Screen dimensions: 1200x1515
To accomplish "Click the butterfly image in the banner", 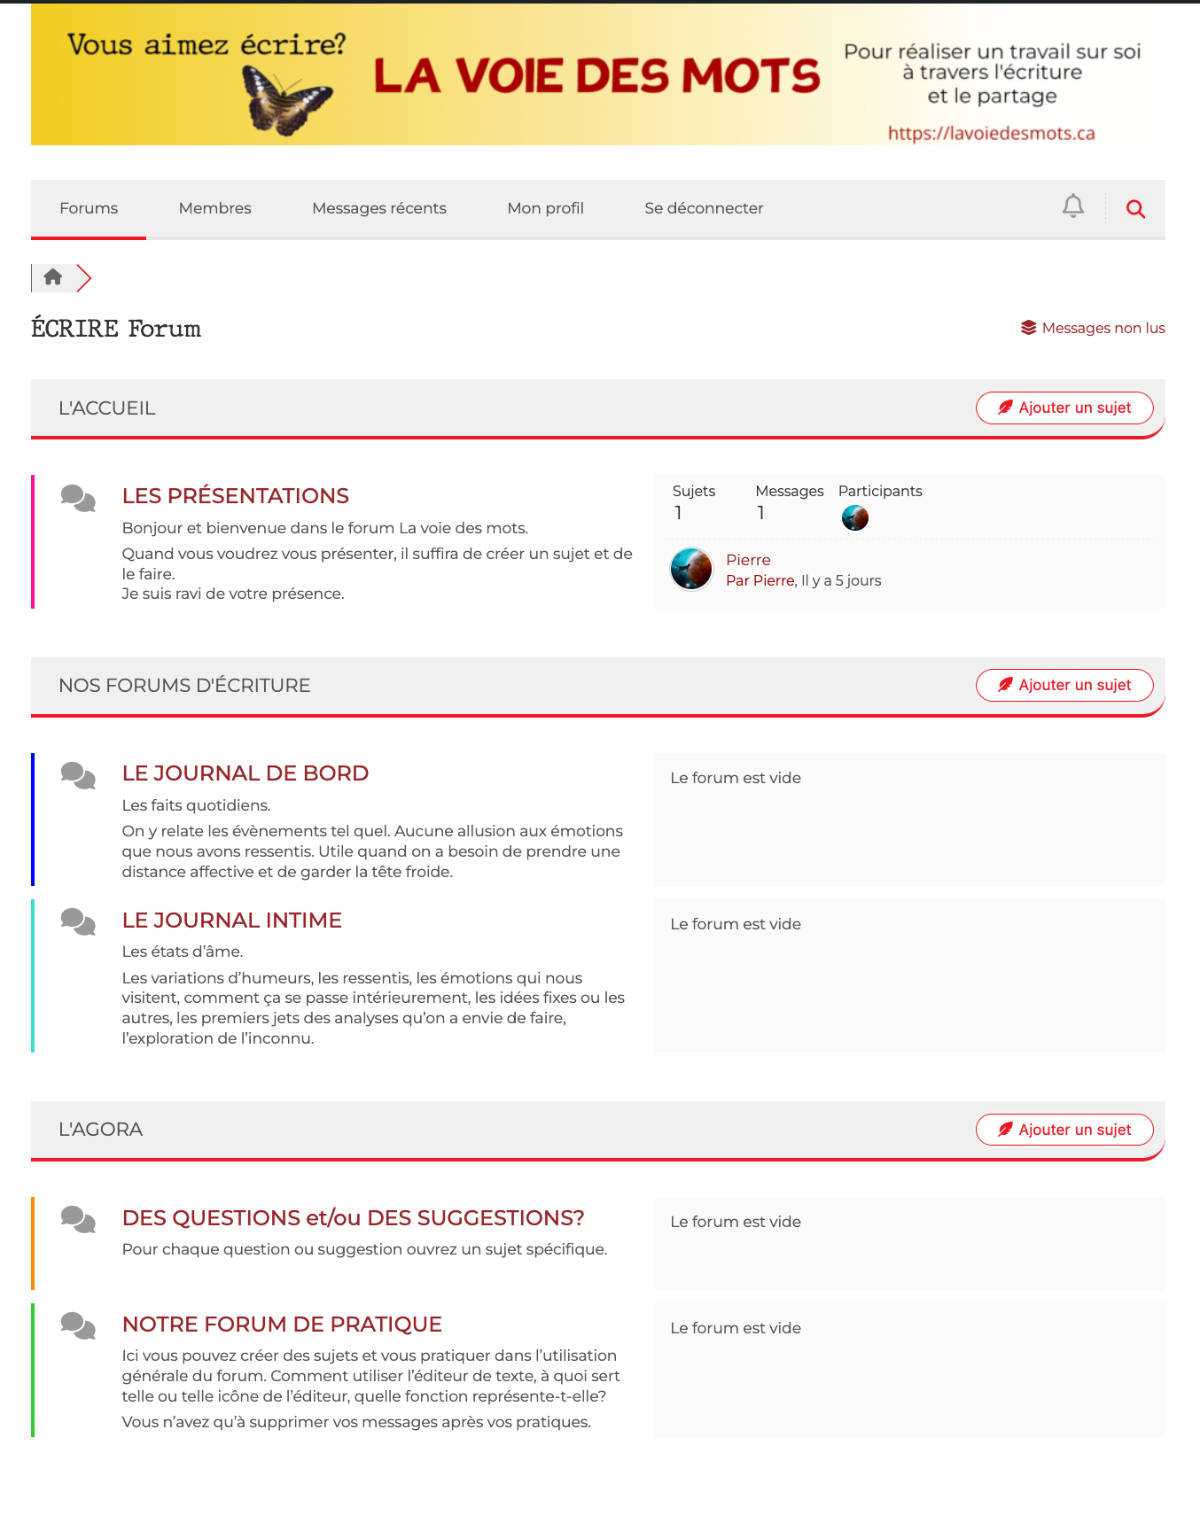I will [x=287, y=100].
